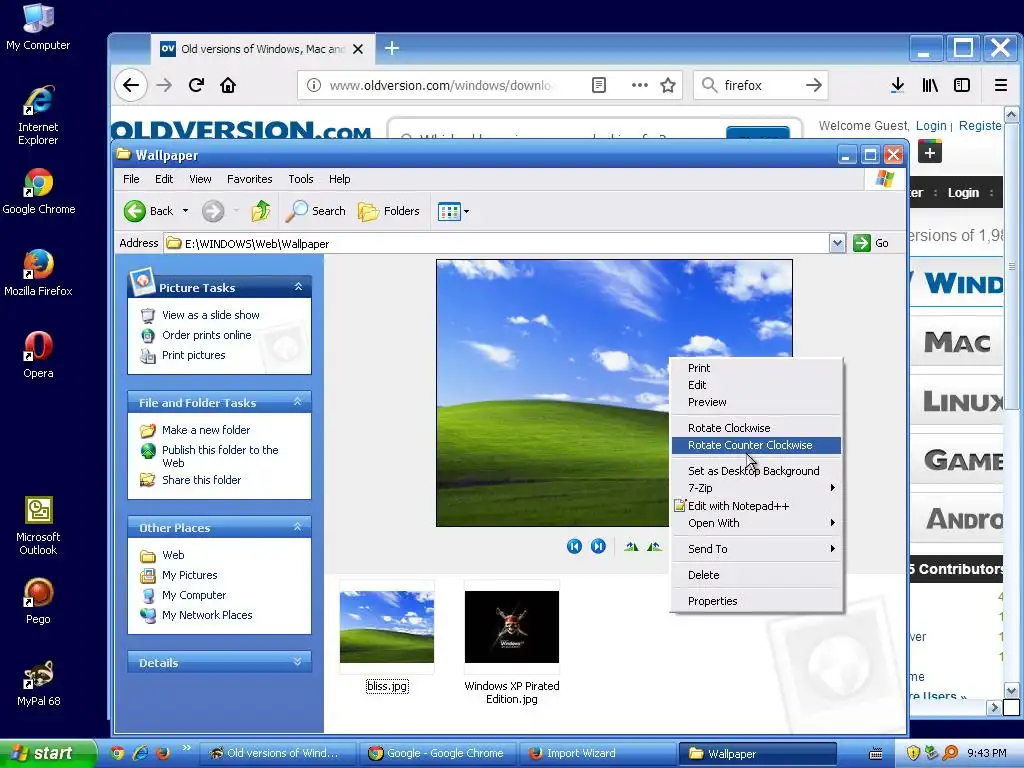Expand the 7-Zip submenu
This screenshot has width=1024, height=768.
pyautogui.click(x=756, y=488)
